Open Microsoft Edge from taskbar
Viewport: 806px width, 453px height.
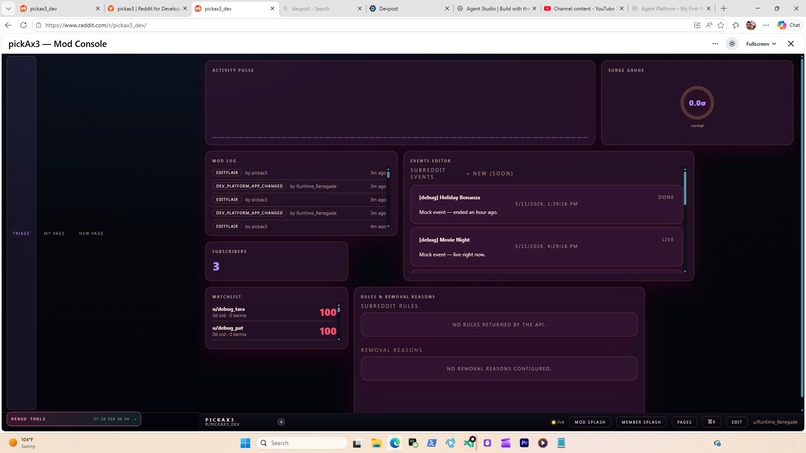click(395, 443)
